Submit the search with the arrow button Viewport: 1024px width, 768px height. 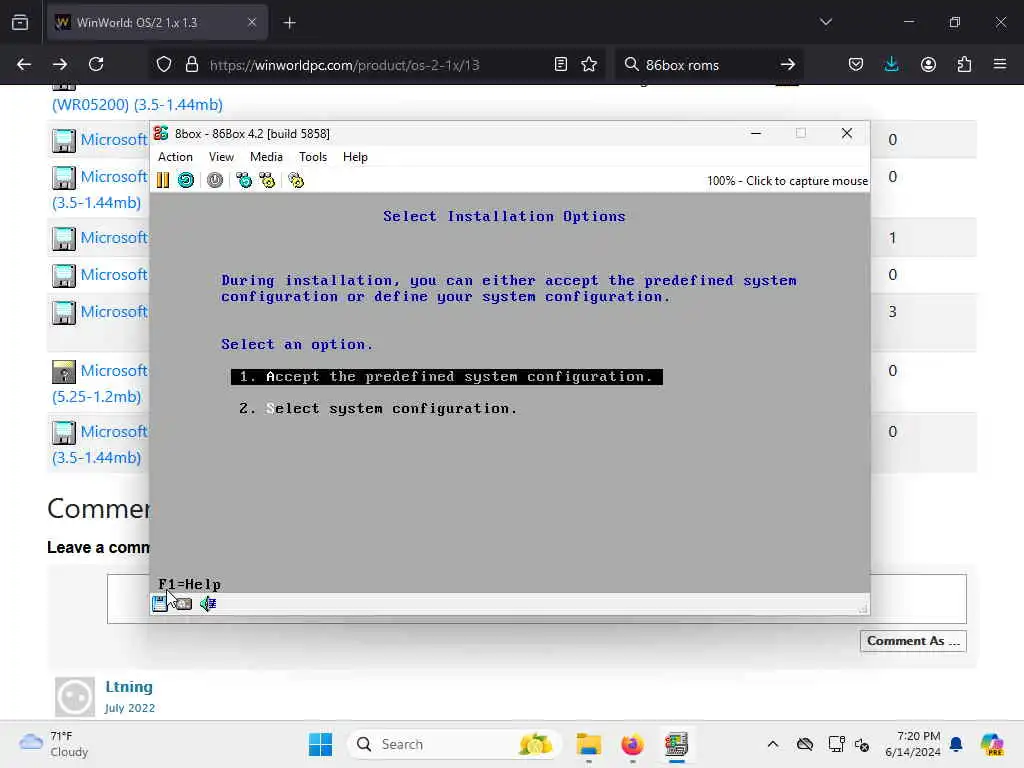point(788,65)
